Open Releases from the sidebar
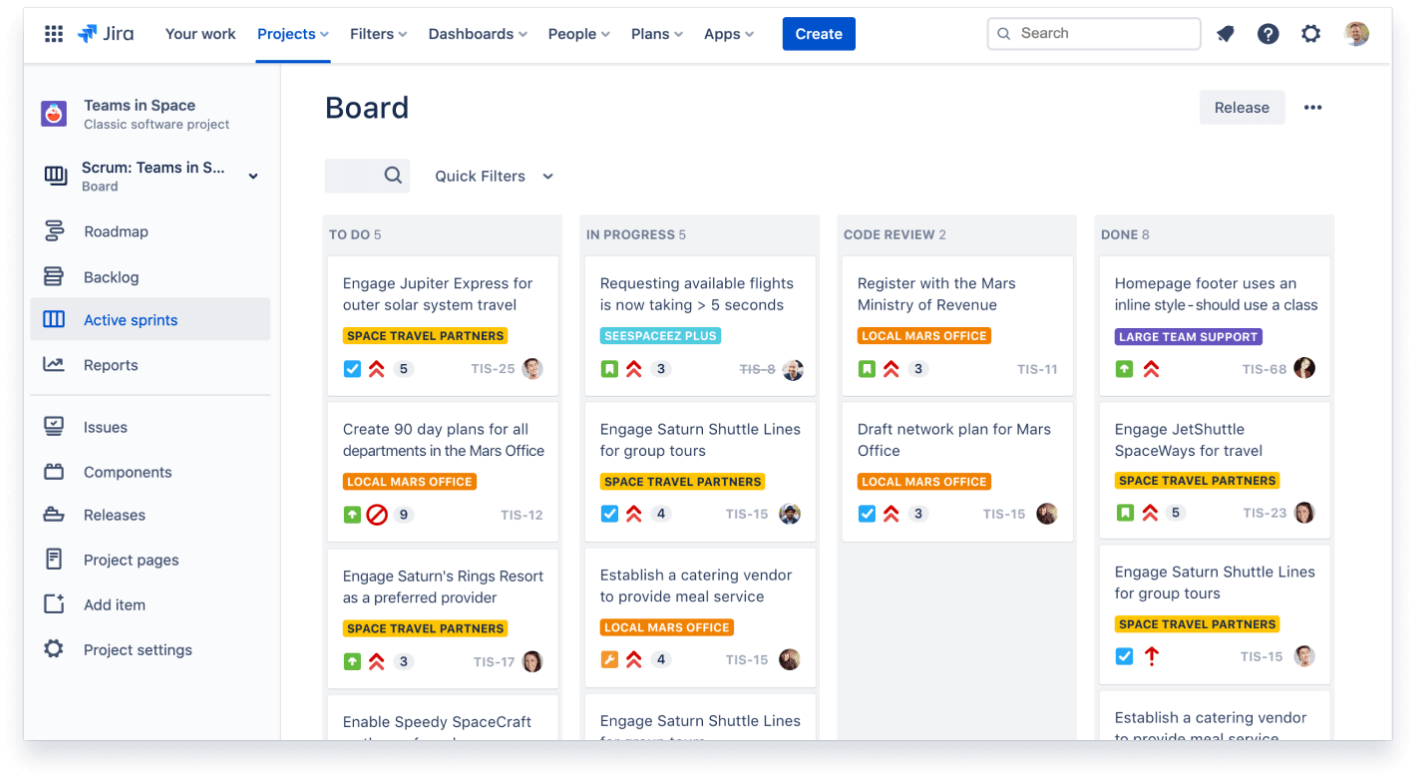Image resolution: width=1416 pixels, height=780 pixels. (x=113, y=514)
